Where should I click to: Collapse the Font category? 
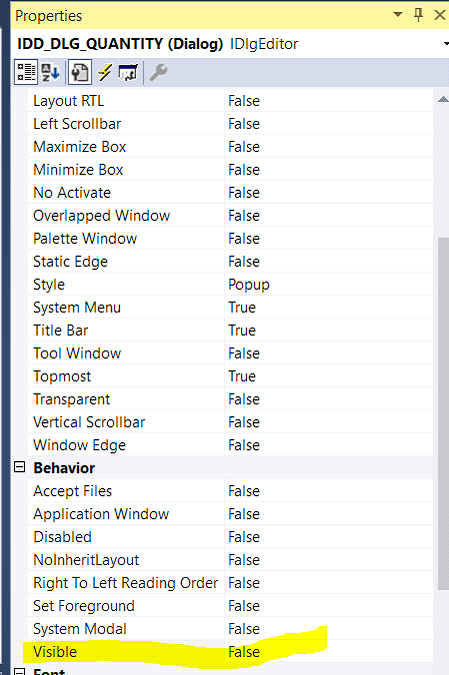[x=20, y=672]
